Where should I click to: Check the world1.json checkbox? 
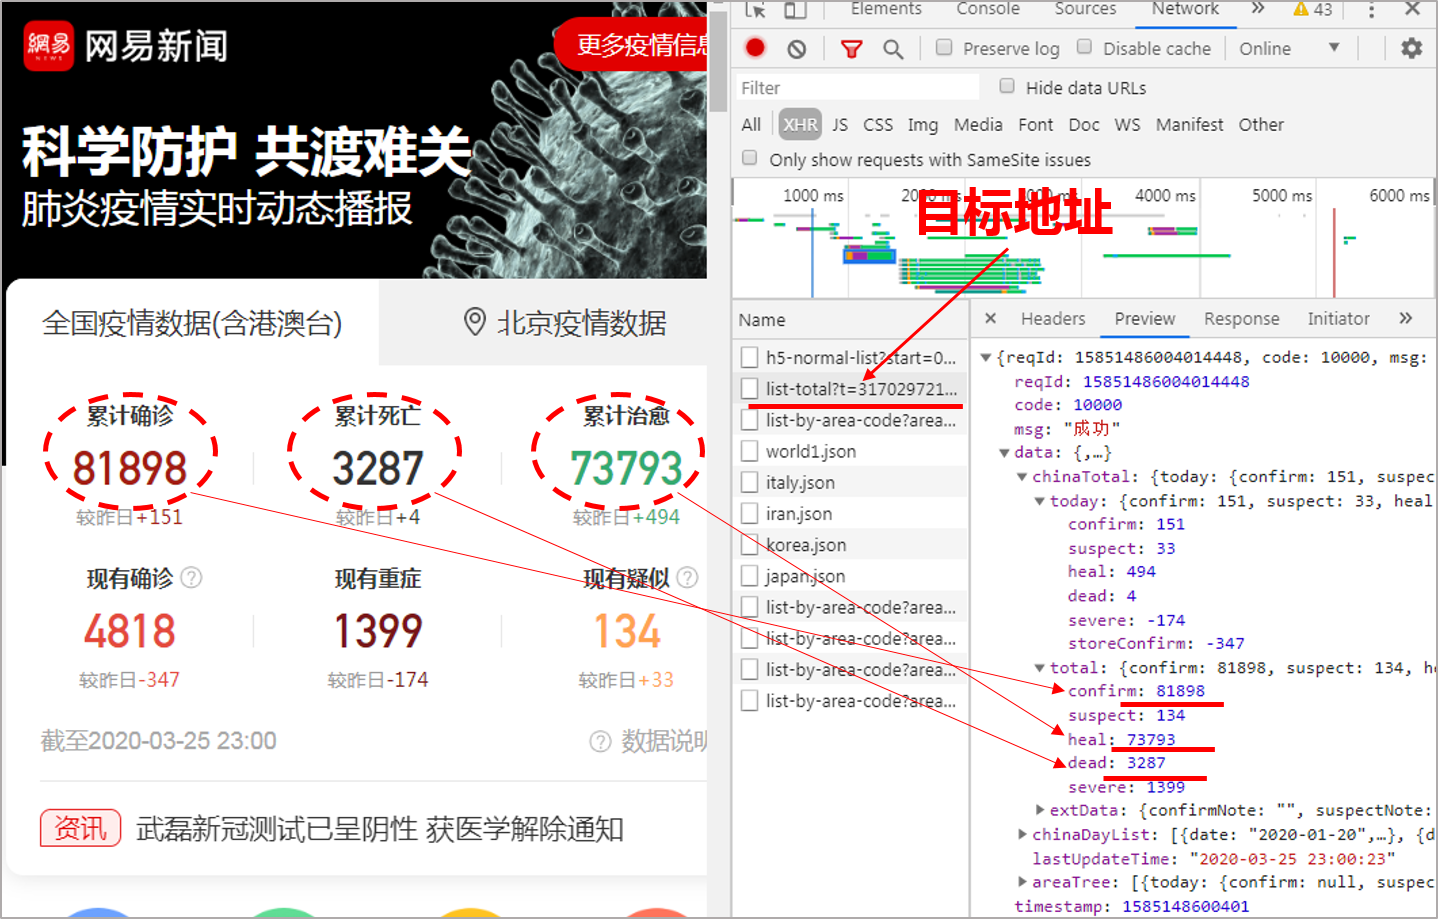point(749,451)
